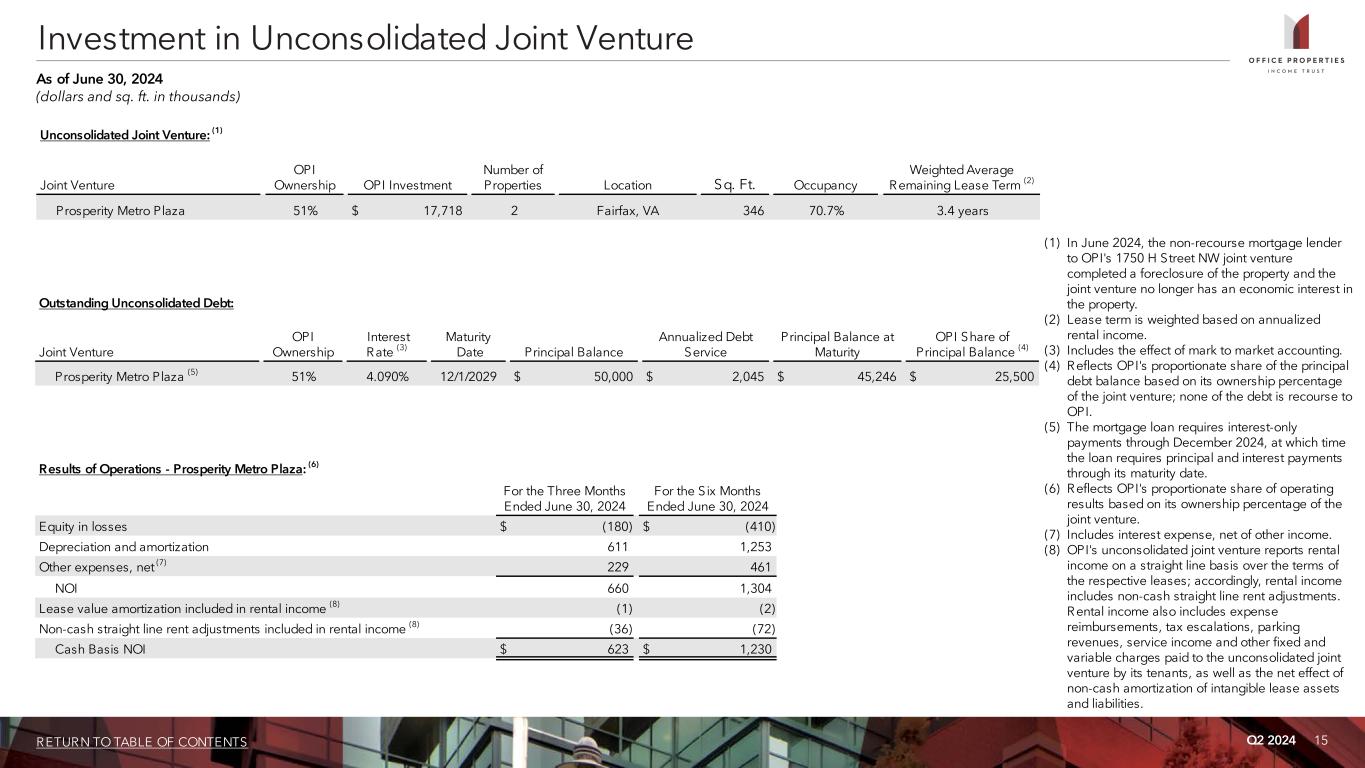Click the Q2 2024 footer label
1365x768 pixels.
click(1271, 740)
